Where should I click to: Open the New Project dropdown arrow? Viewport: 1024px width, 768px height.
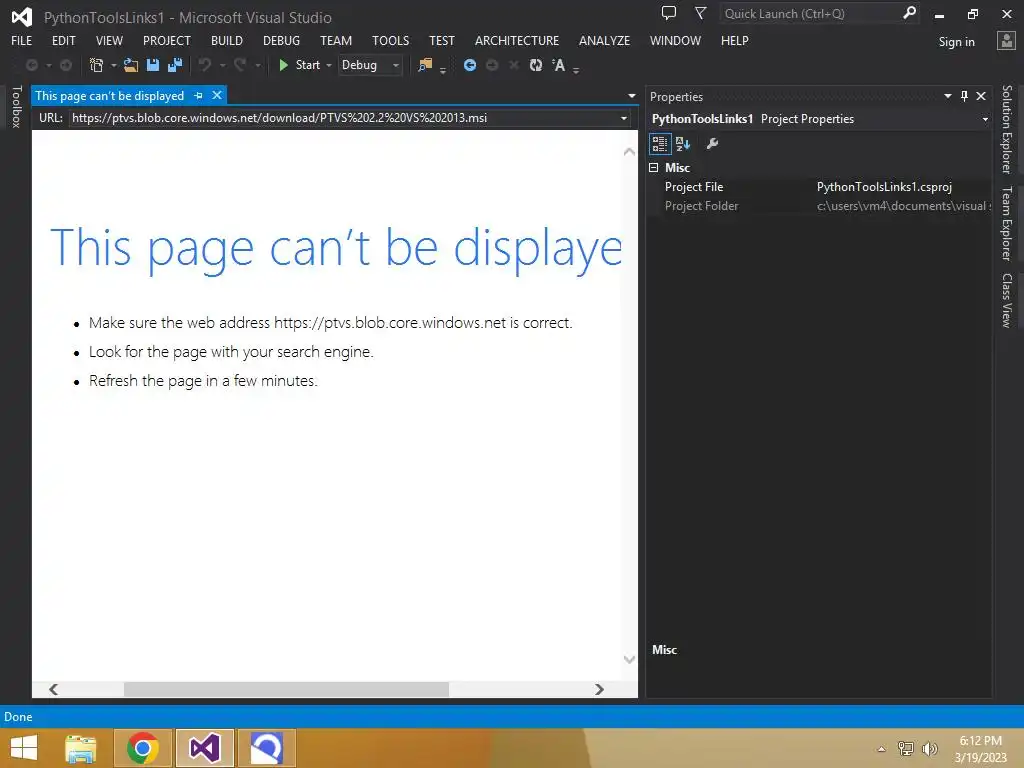point(114,65)
